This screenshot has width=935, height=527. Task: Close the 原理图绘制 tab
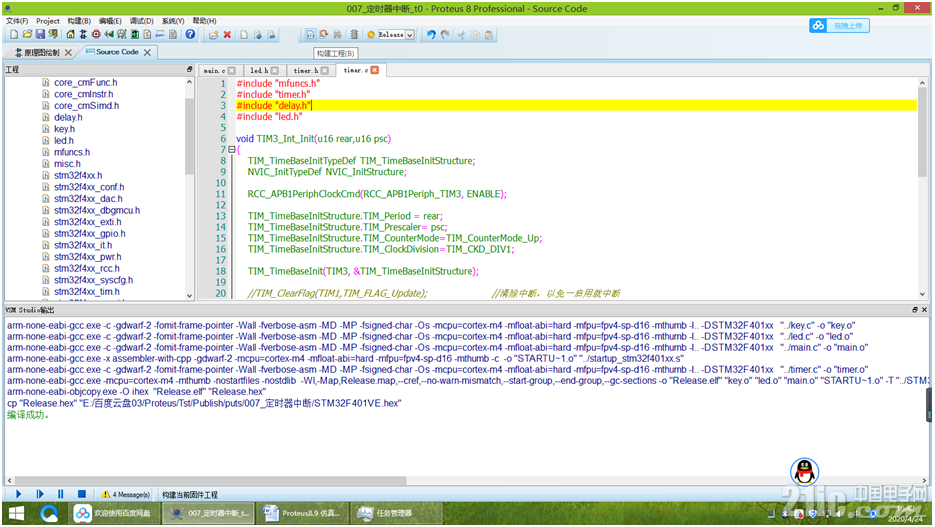tap(68, 52)
